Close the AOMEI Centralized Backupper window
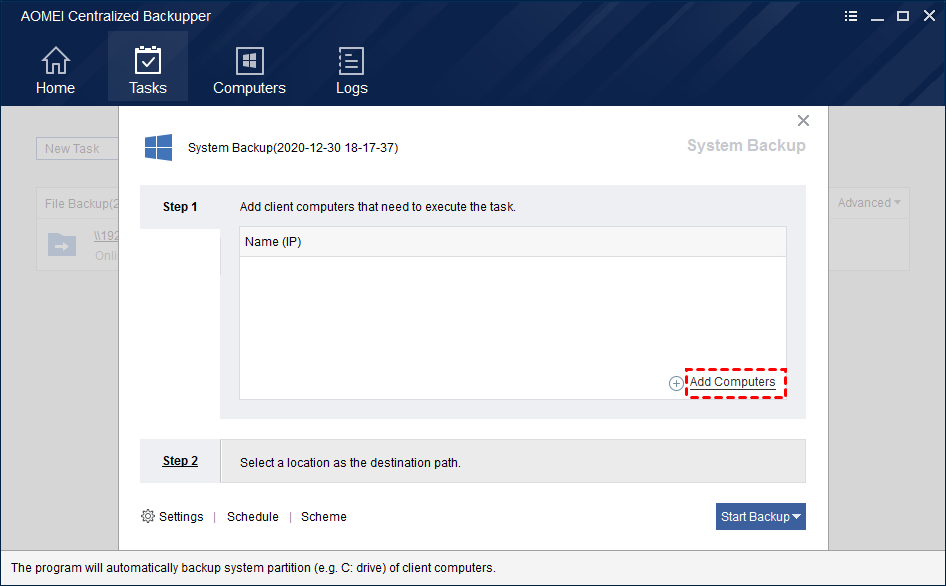The height and width of the screenshot is (586, 946). (x=929, y=16)
